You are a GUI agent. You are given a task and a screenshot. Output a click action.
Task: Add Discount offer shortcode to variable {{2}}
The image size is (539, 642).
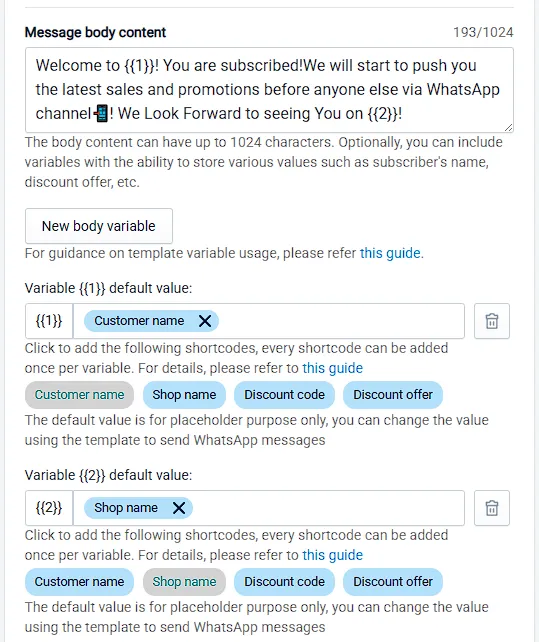[x=393, y=582]
